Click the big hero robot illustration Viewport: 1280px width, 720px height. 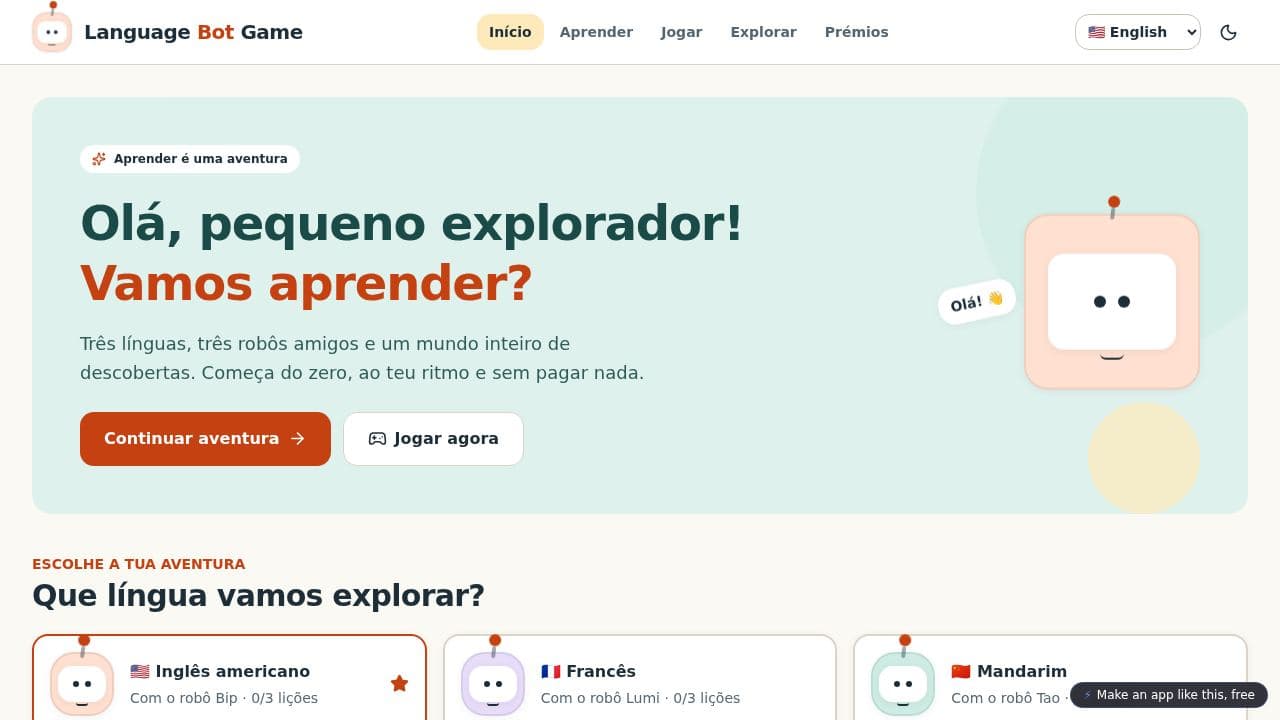pyautogui.click(x=1112, y=295)
